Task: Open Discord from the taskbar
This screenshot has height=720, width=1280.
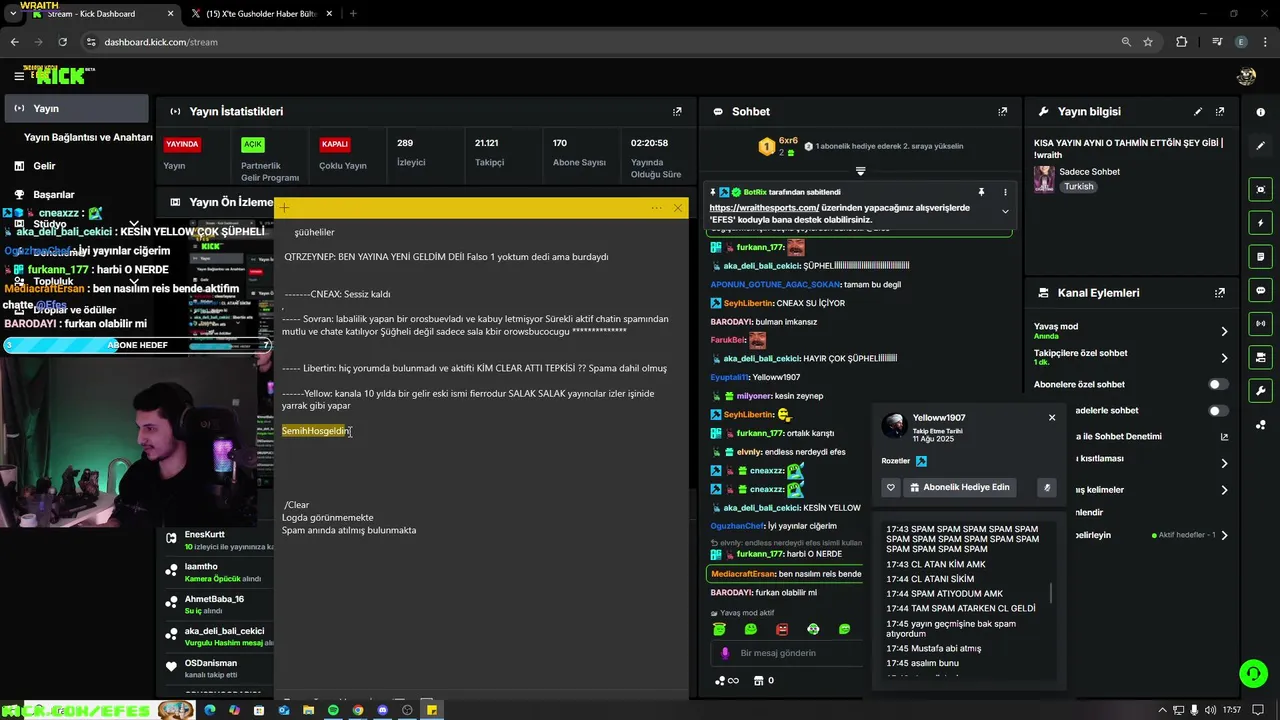Action: tap(383, 710)
